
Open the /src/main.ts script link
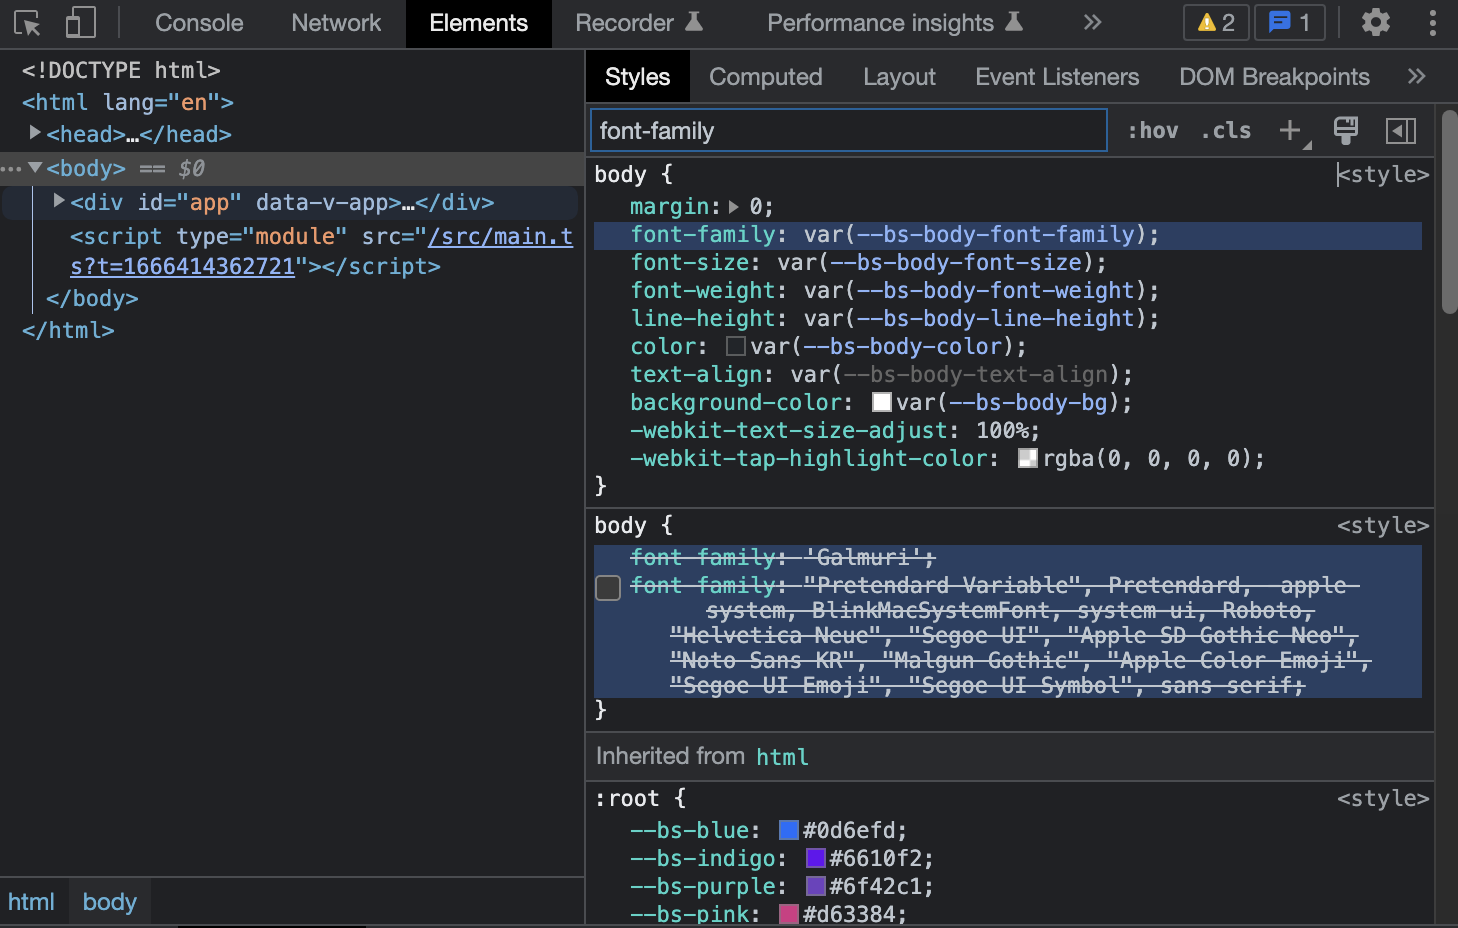[x=321, y=251]
